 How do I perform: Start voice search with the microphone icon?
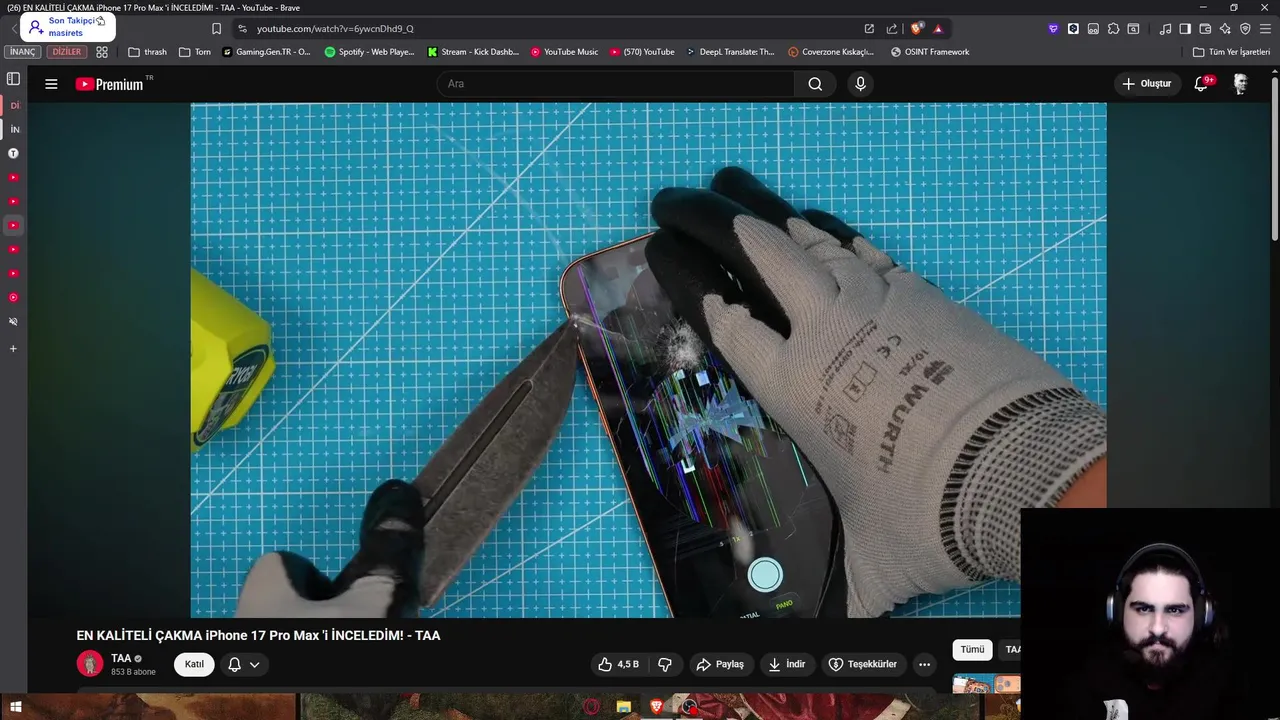click(860, 84)
